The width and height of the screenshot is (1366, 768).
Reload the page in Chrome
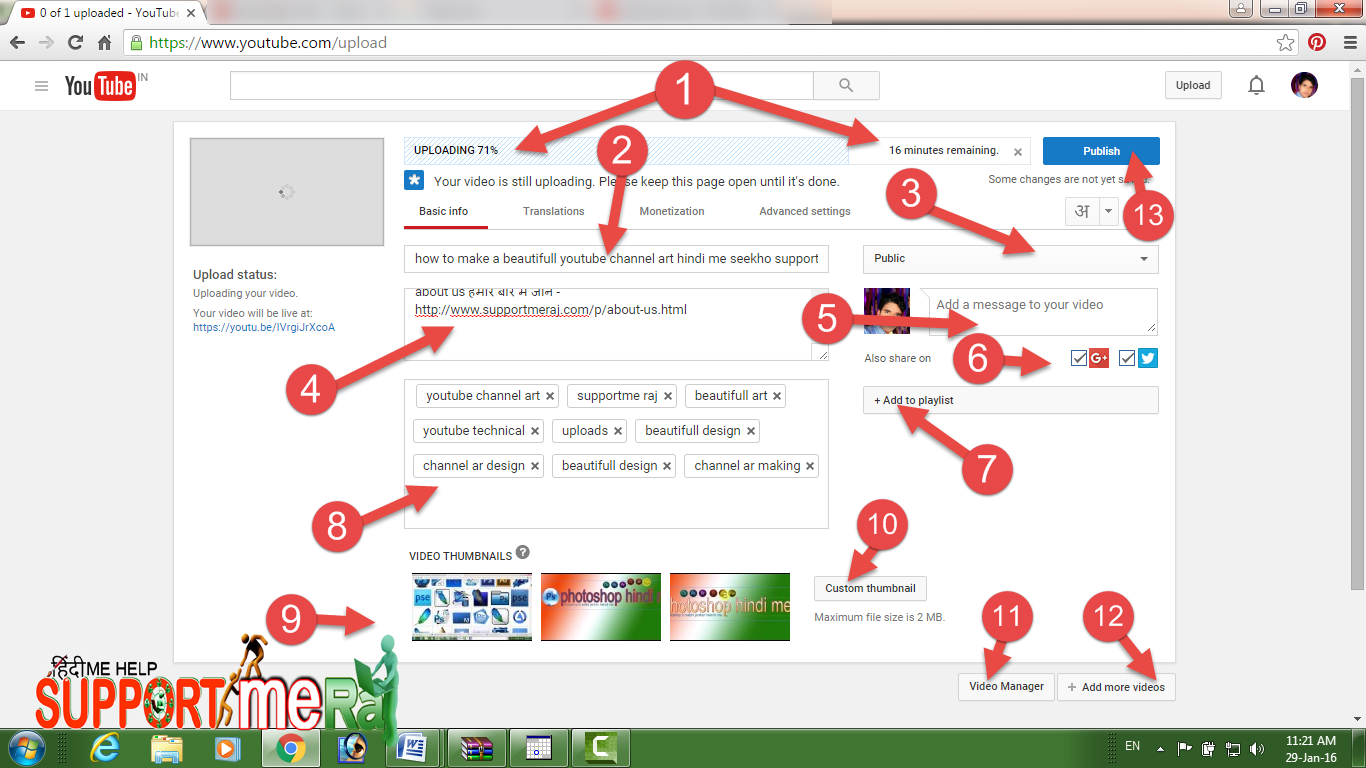point(75,43)
